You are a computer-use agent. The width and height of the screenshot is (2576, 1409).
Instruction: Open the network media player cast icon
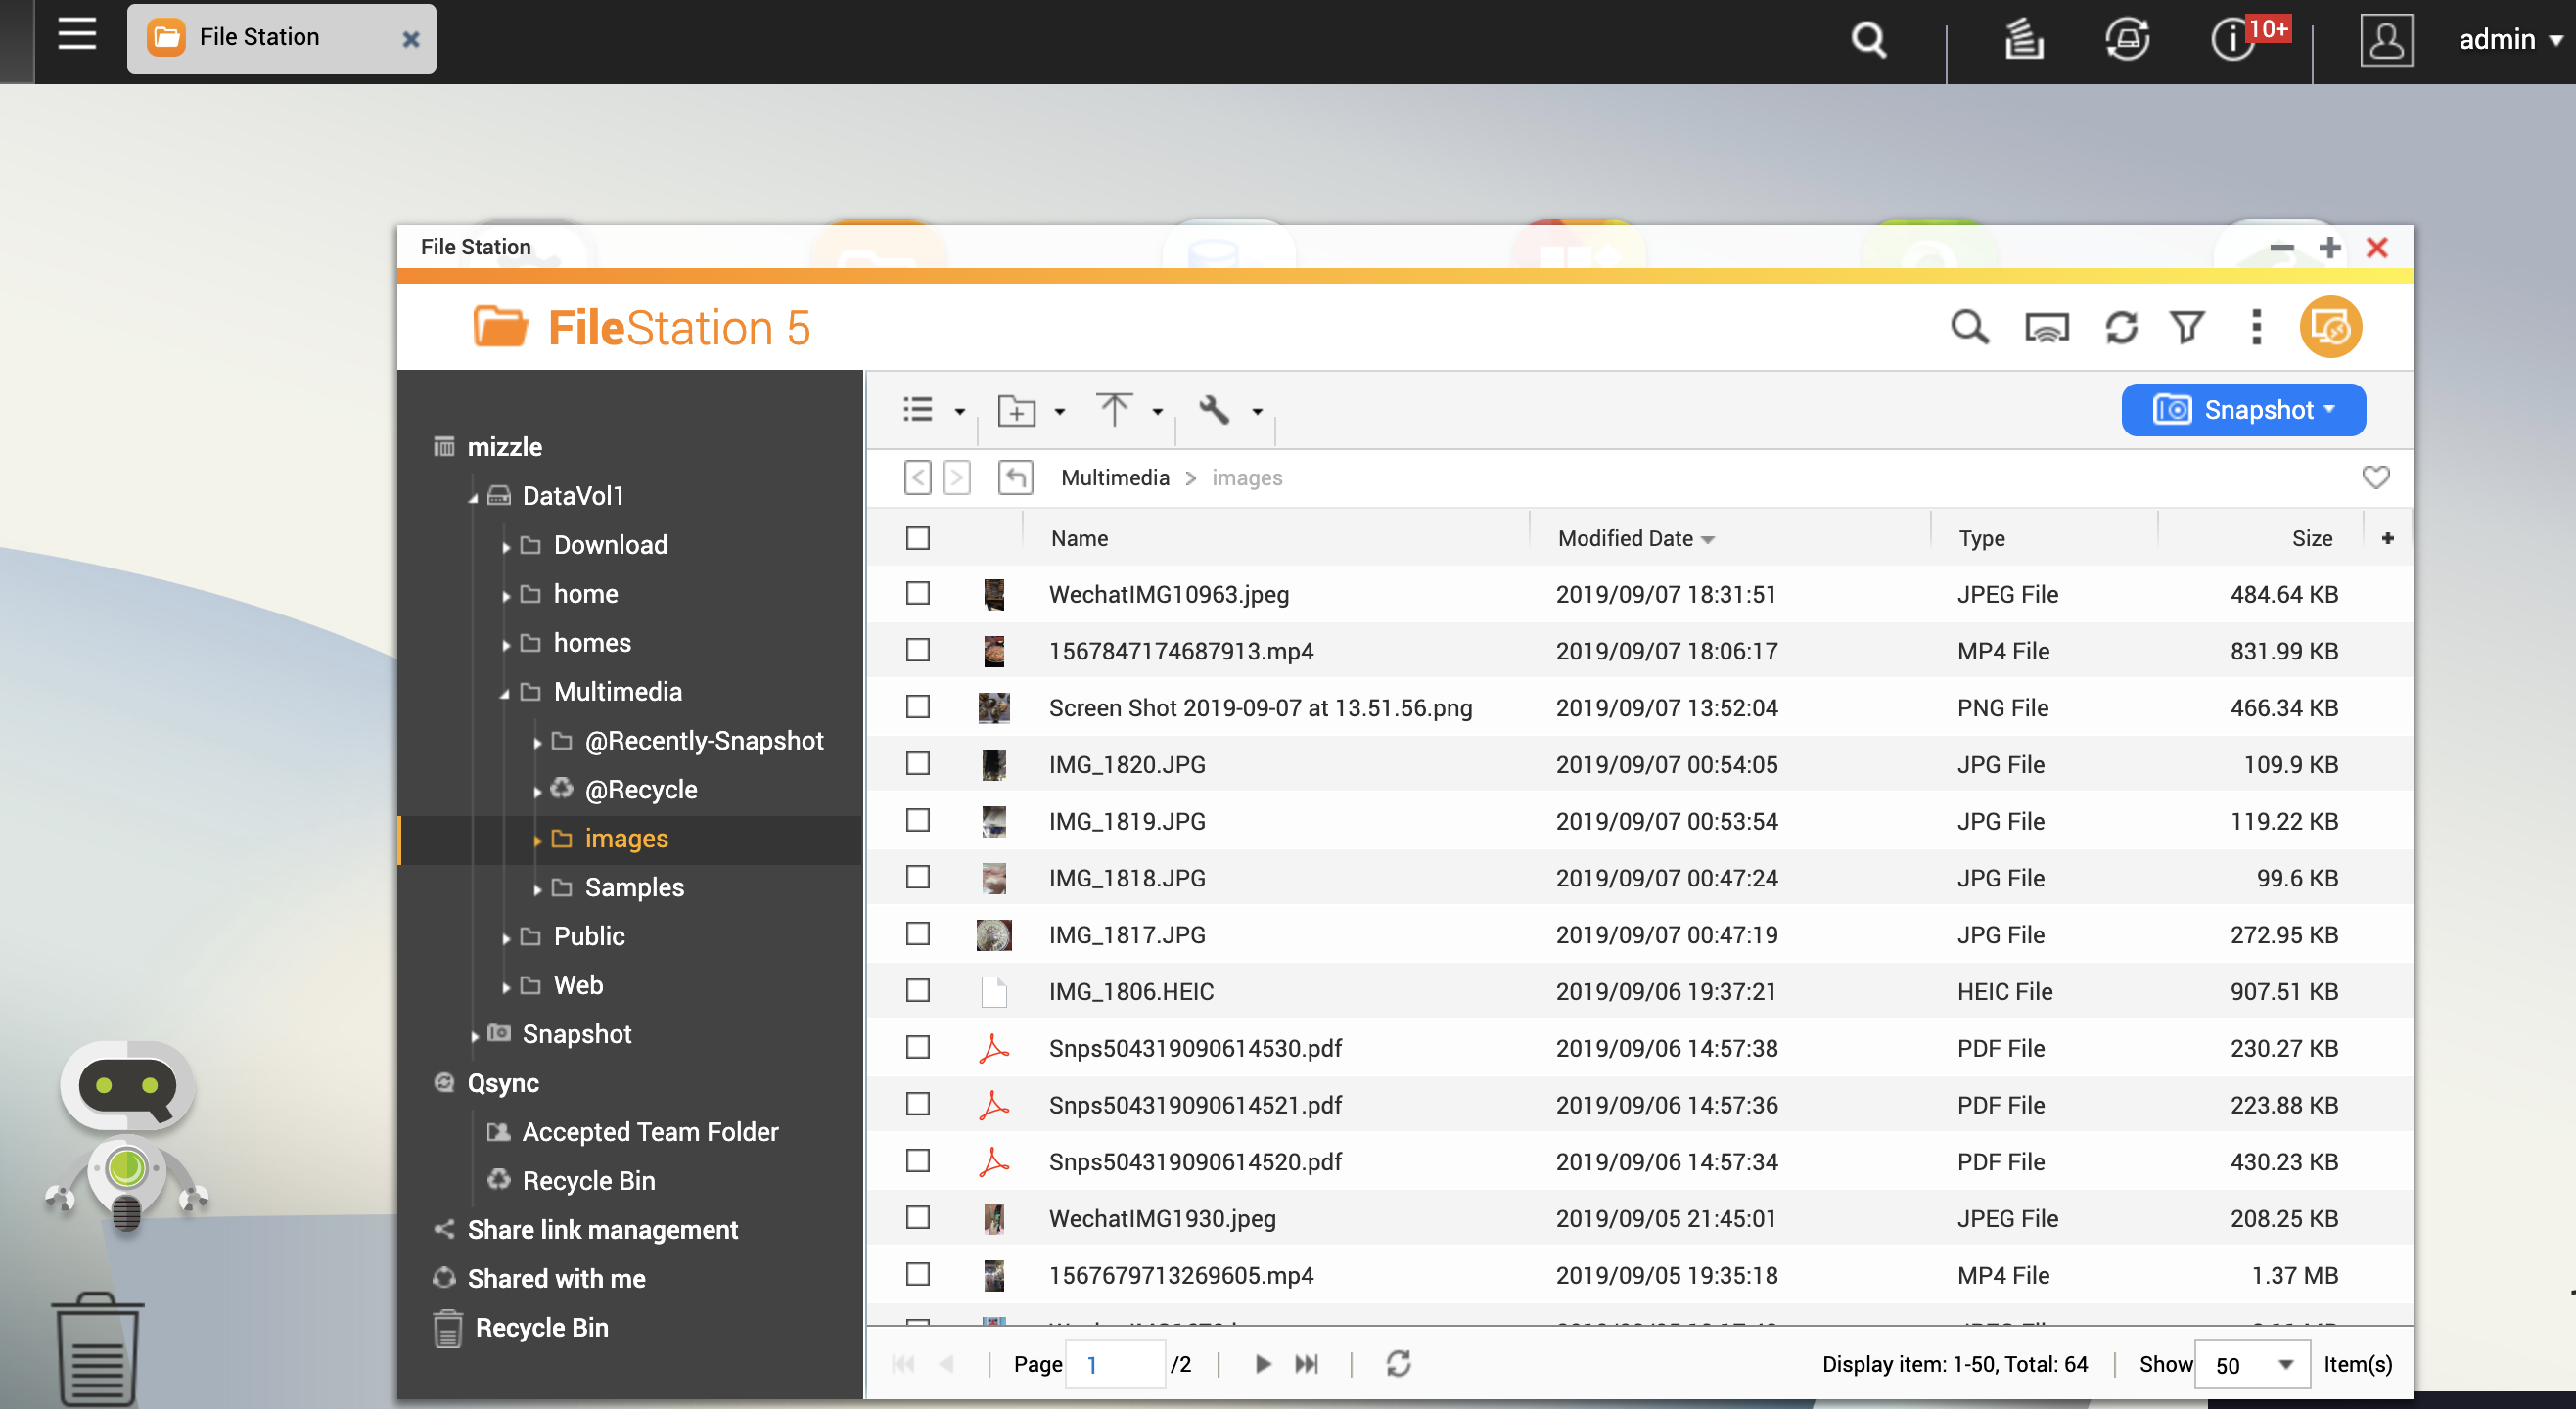[x=2046, y=328]
